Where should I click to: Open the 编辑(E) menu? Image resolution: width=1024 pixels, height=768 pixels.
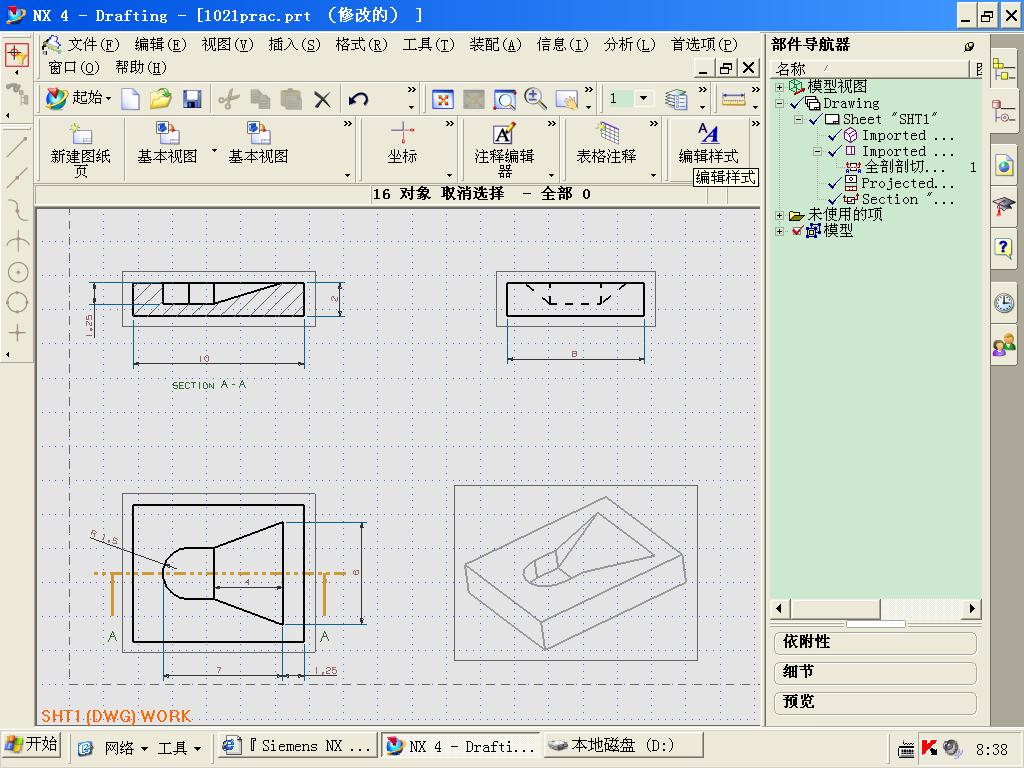coord(160,44)
